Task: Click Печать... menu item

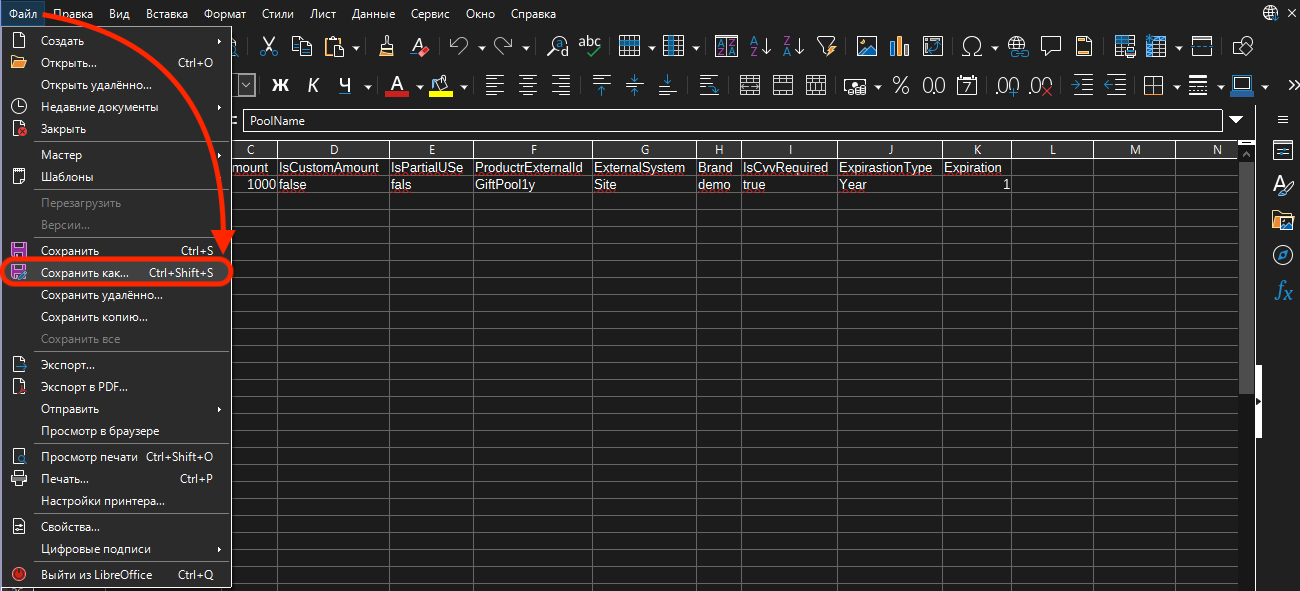Action: coord(116,479)
